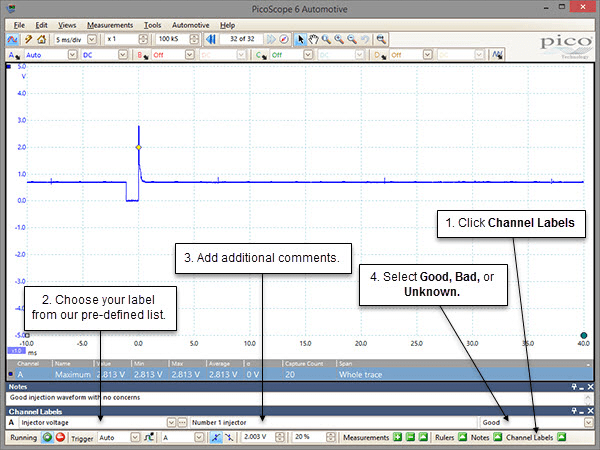This screenshot has height=450, width=600.
Task: Open the trigger mode Auto dropdown
Action: coord(135,437)
